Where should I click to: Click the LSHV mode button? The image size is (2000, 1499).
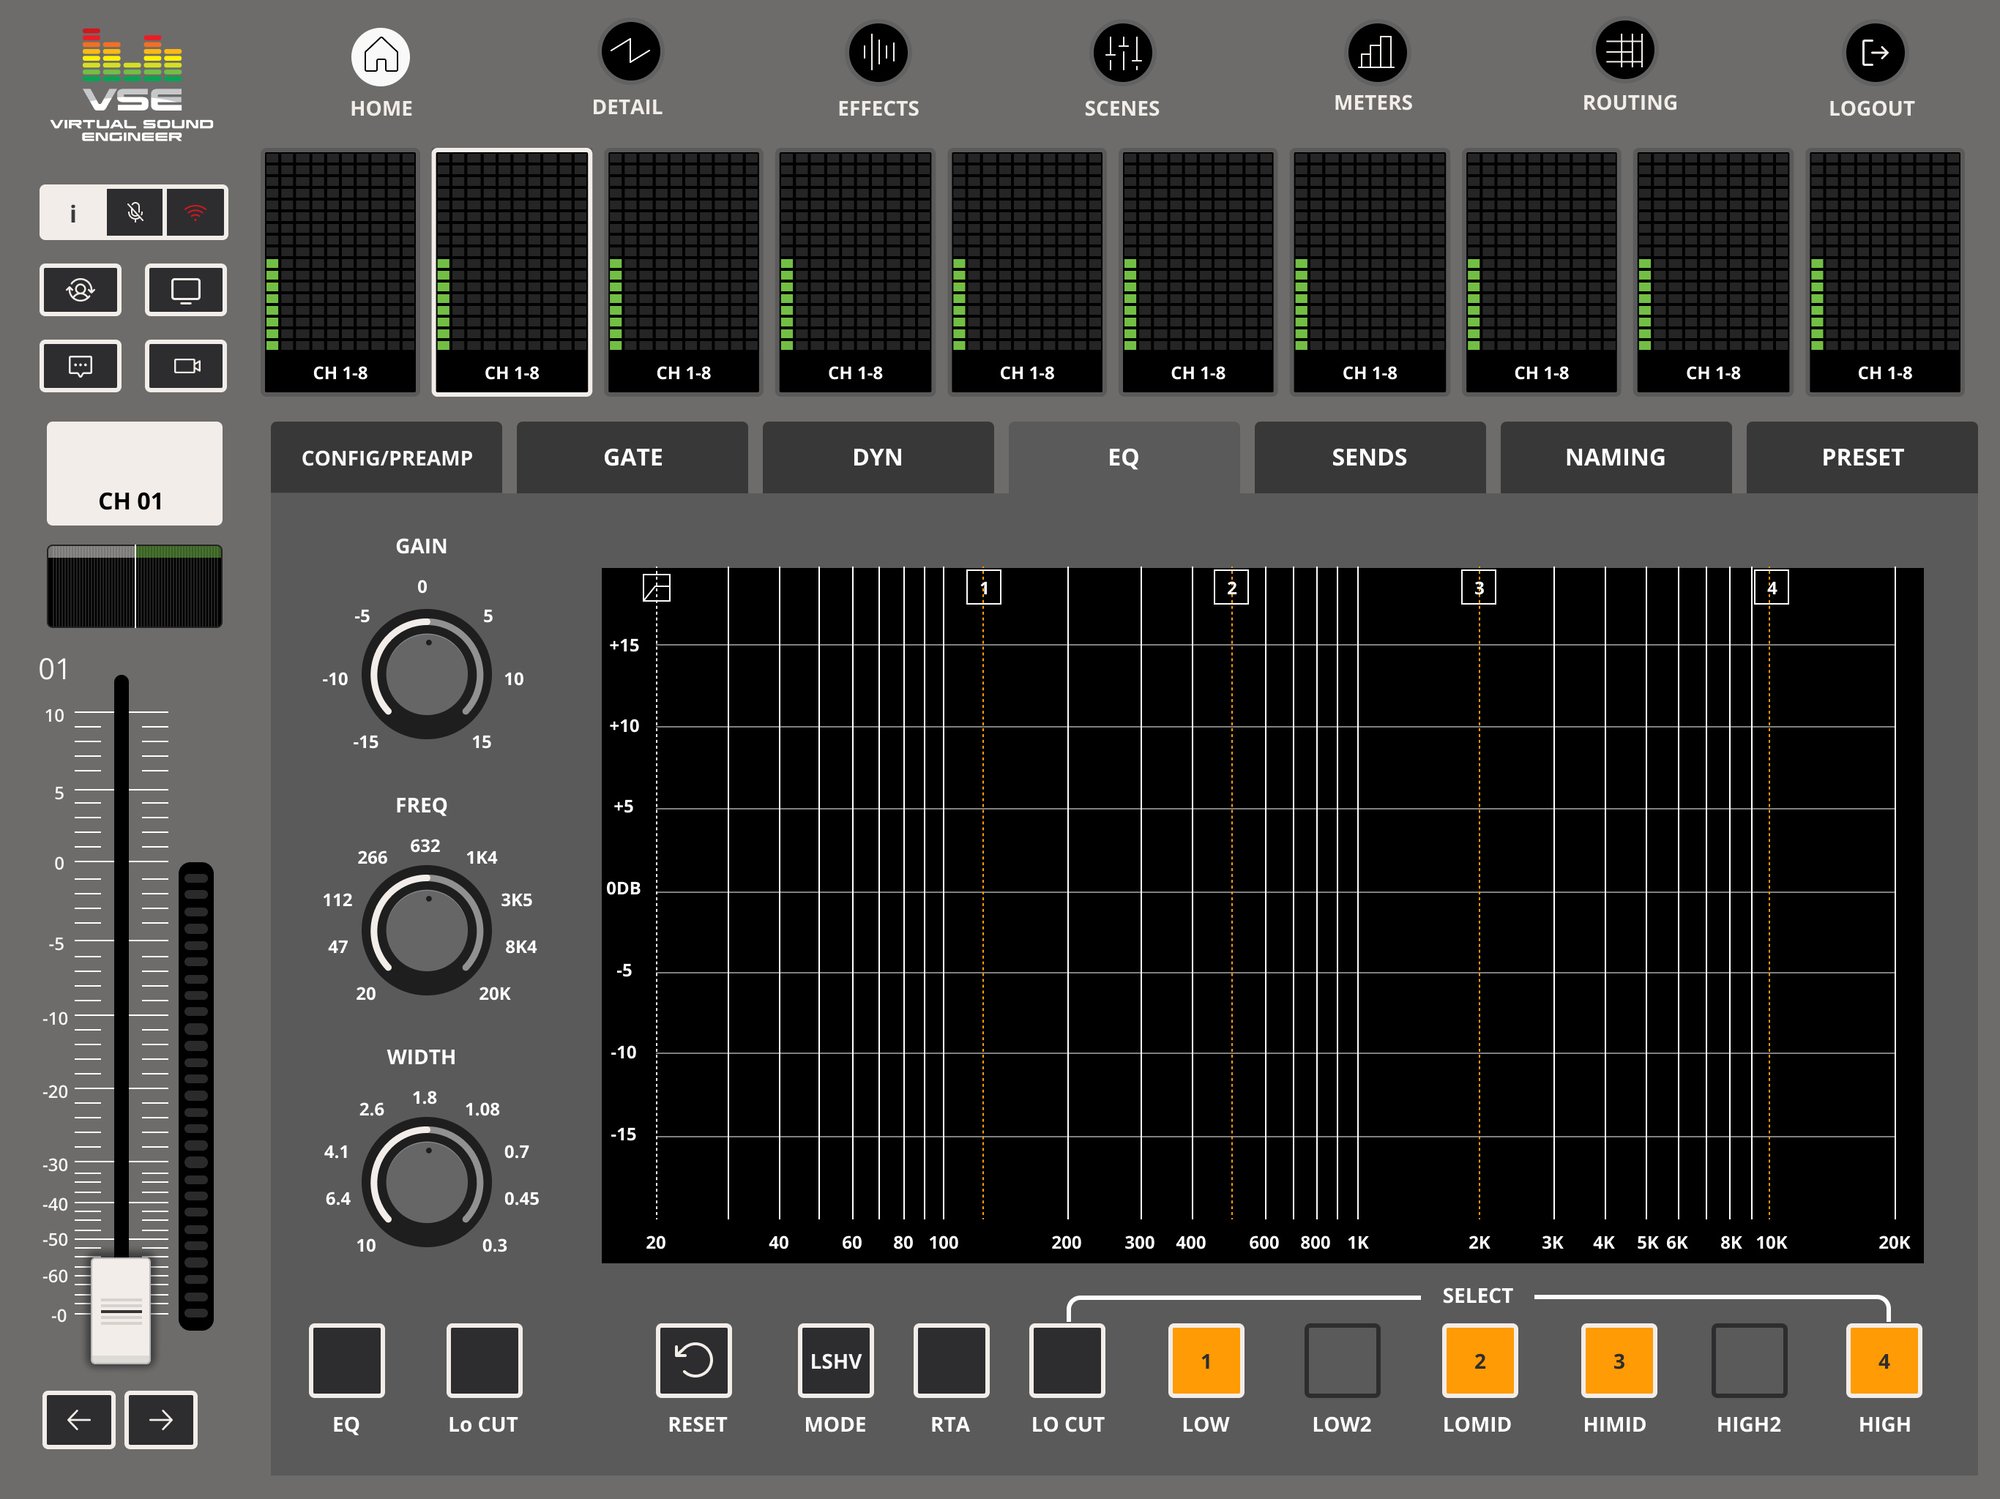tap(835, 1360)
